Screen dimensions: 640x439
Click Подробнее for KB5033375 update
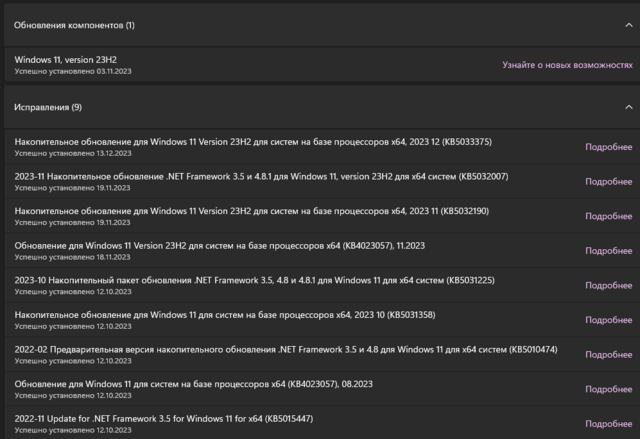[x=608, y=148]
